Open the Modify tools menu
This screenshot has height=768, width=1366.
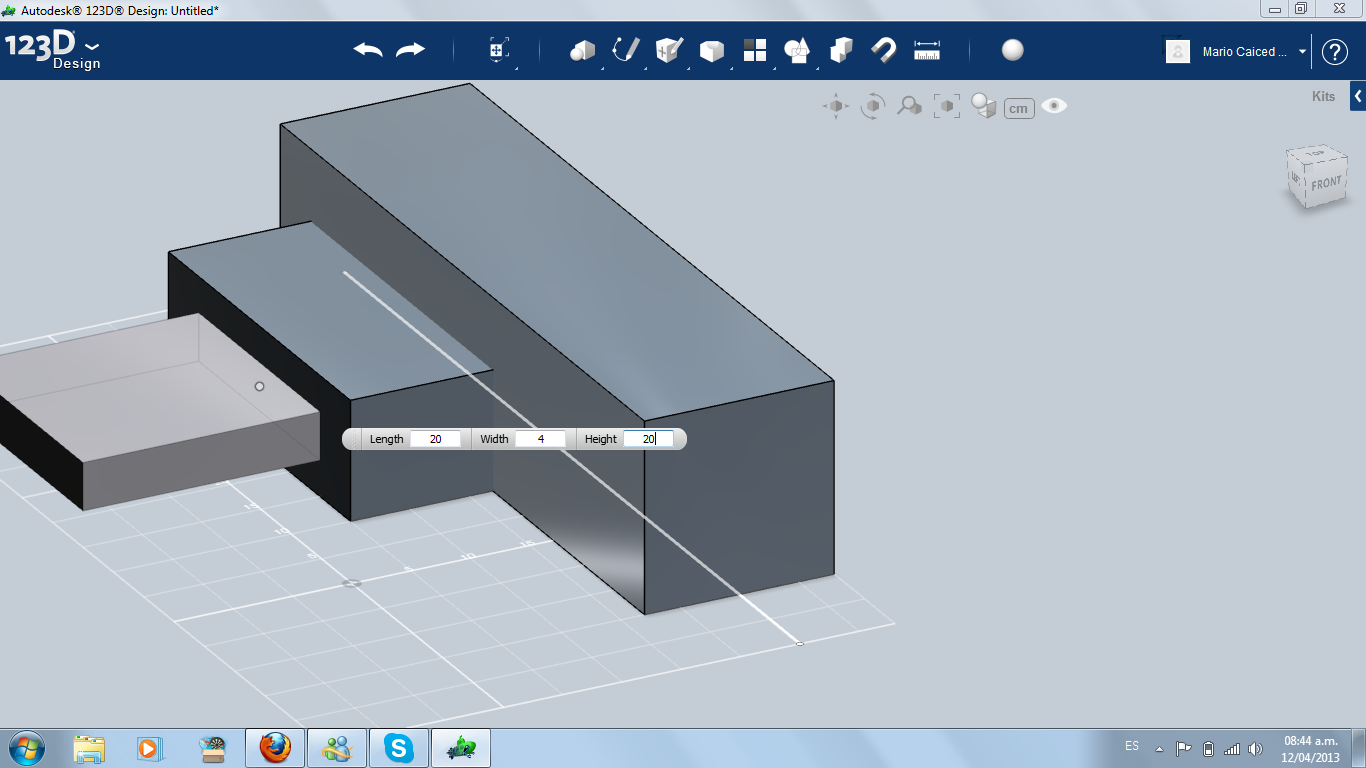(x=712, y=50)
